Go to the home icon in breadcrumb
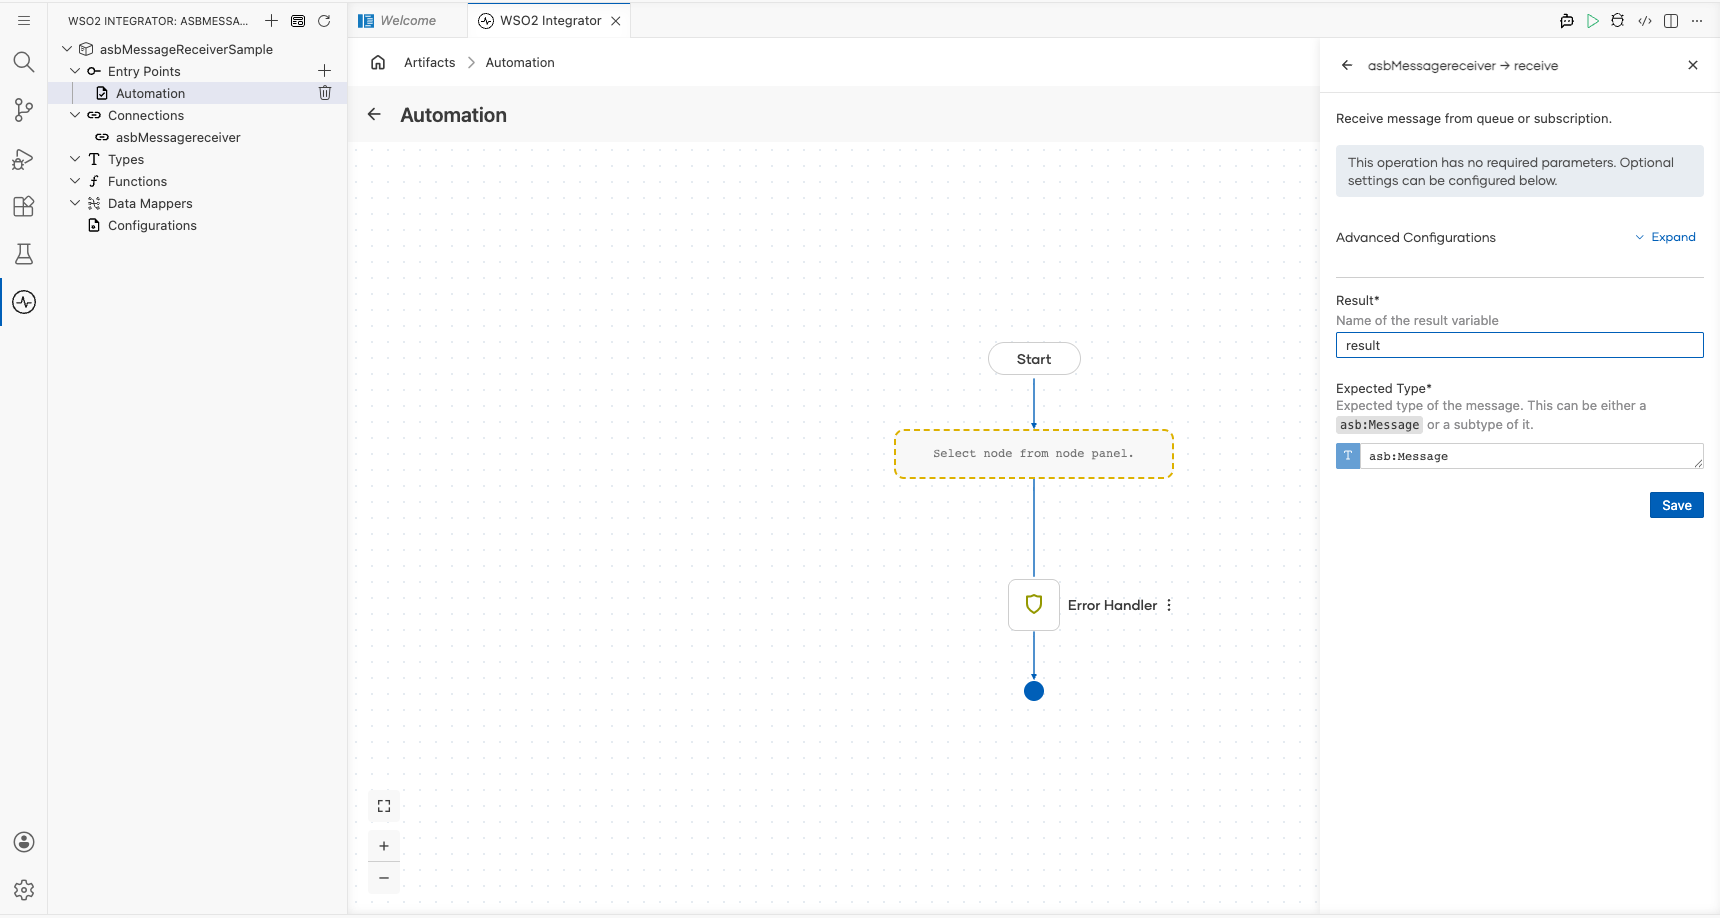Screen dimensions: 1720x918 (378, 62)
